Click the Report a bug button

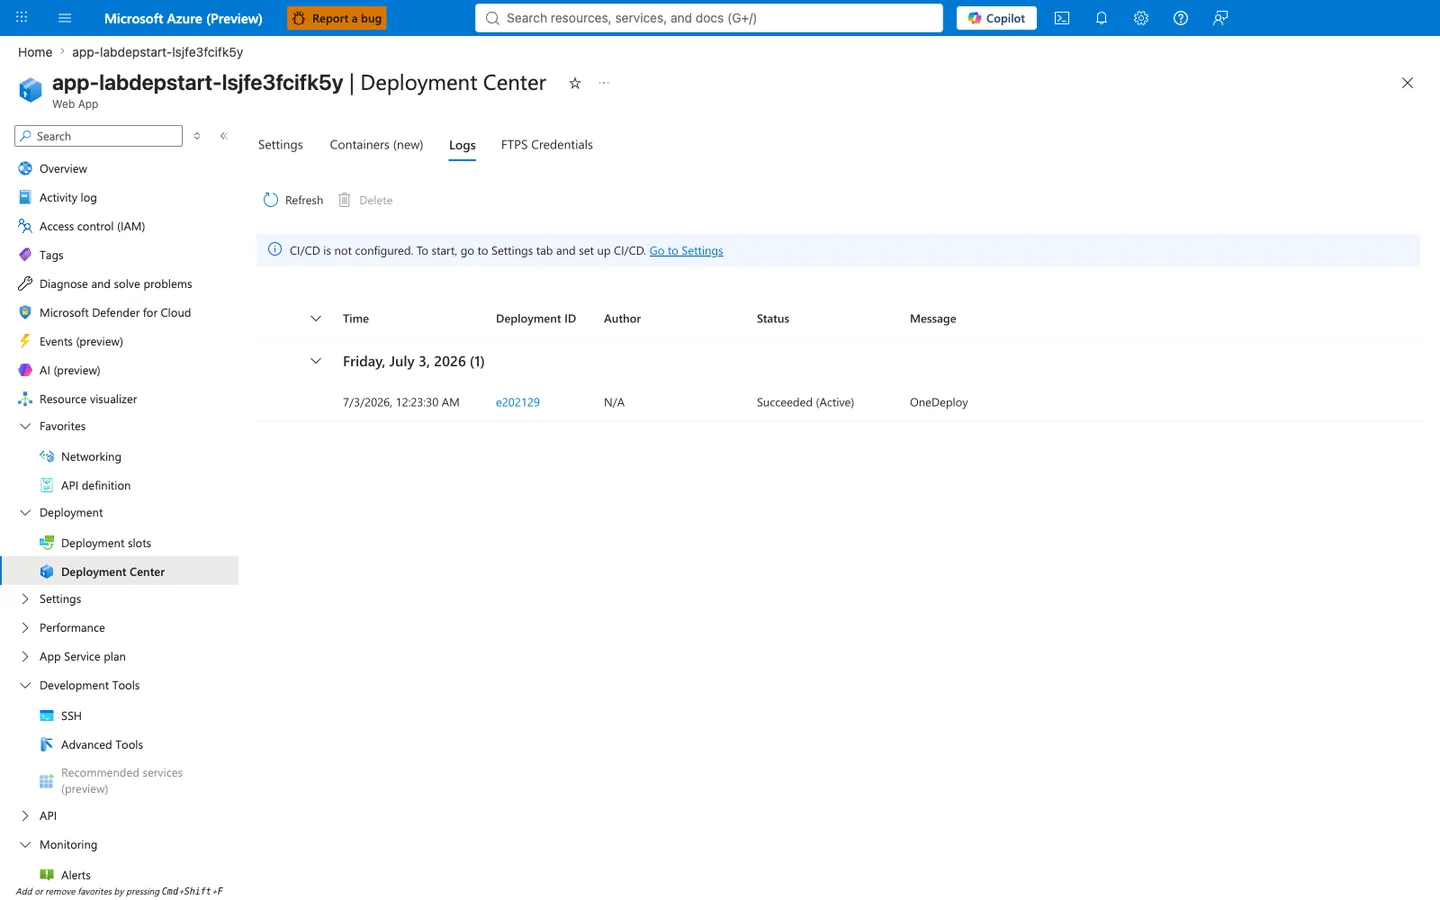pyautogui.click(x=337, y=18)
